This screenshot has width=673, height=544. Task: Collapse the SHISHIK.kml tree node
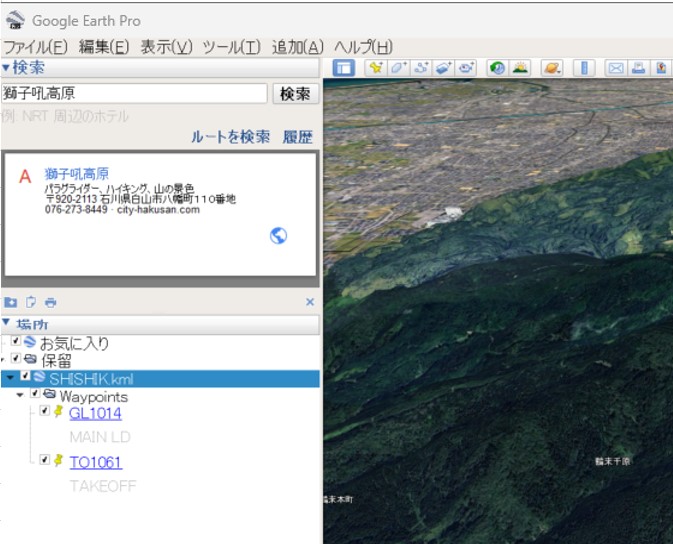(9, 378)
